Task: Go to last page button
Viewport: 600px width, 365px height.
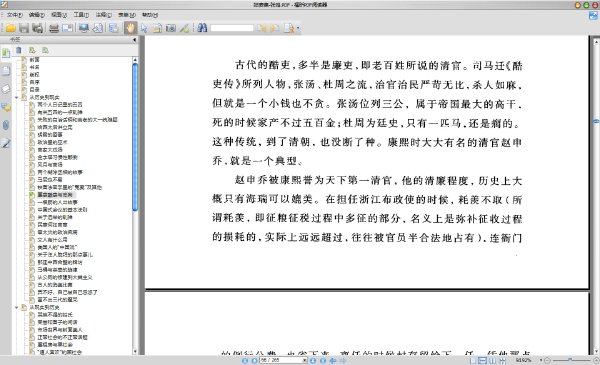Action: click(x=323, y=360)
